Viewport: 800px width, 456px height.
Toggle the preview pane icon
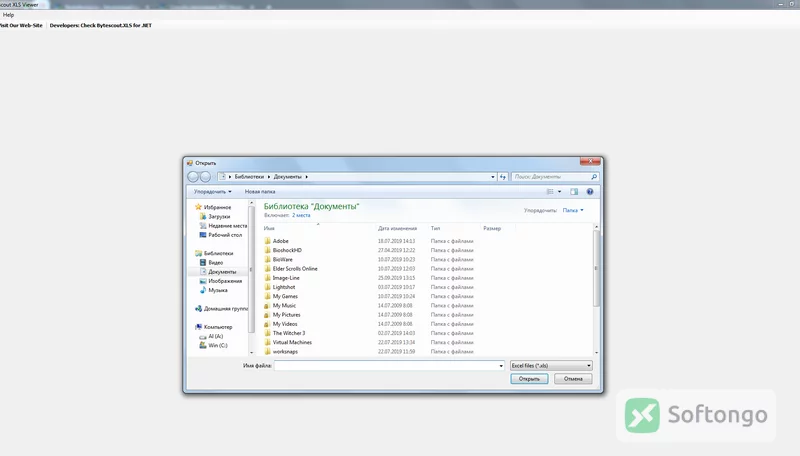(x=574, y=192)
